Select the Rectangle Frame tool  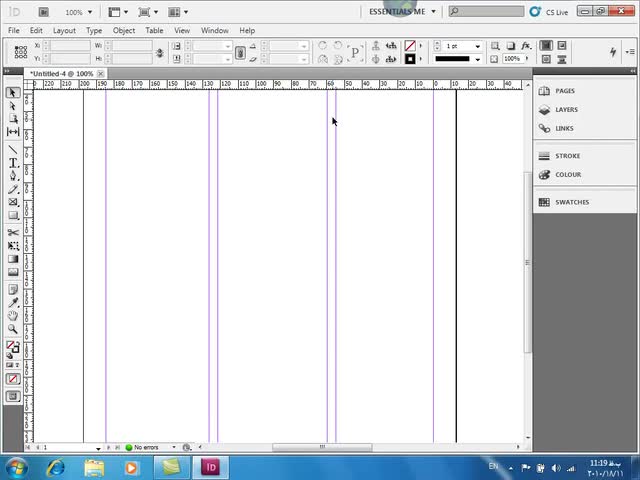[x=13, y=202]
